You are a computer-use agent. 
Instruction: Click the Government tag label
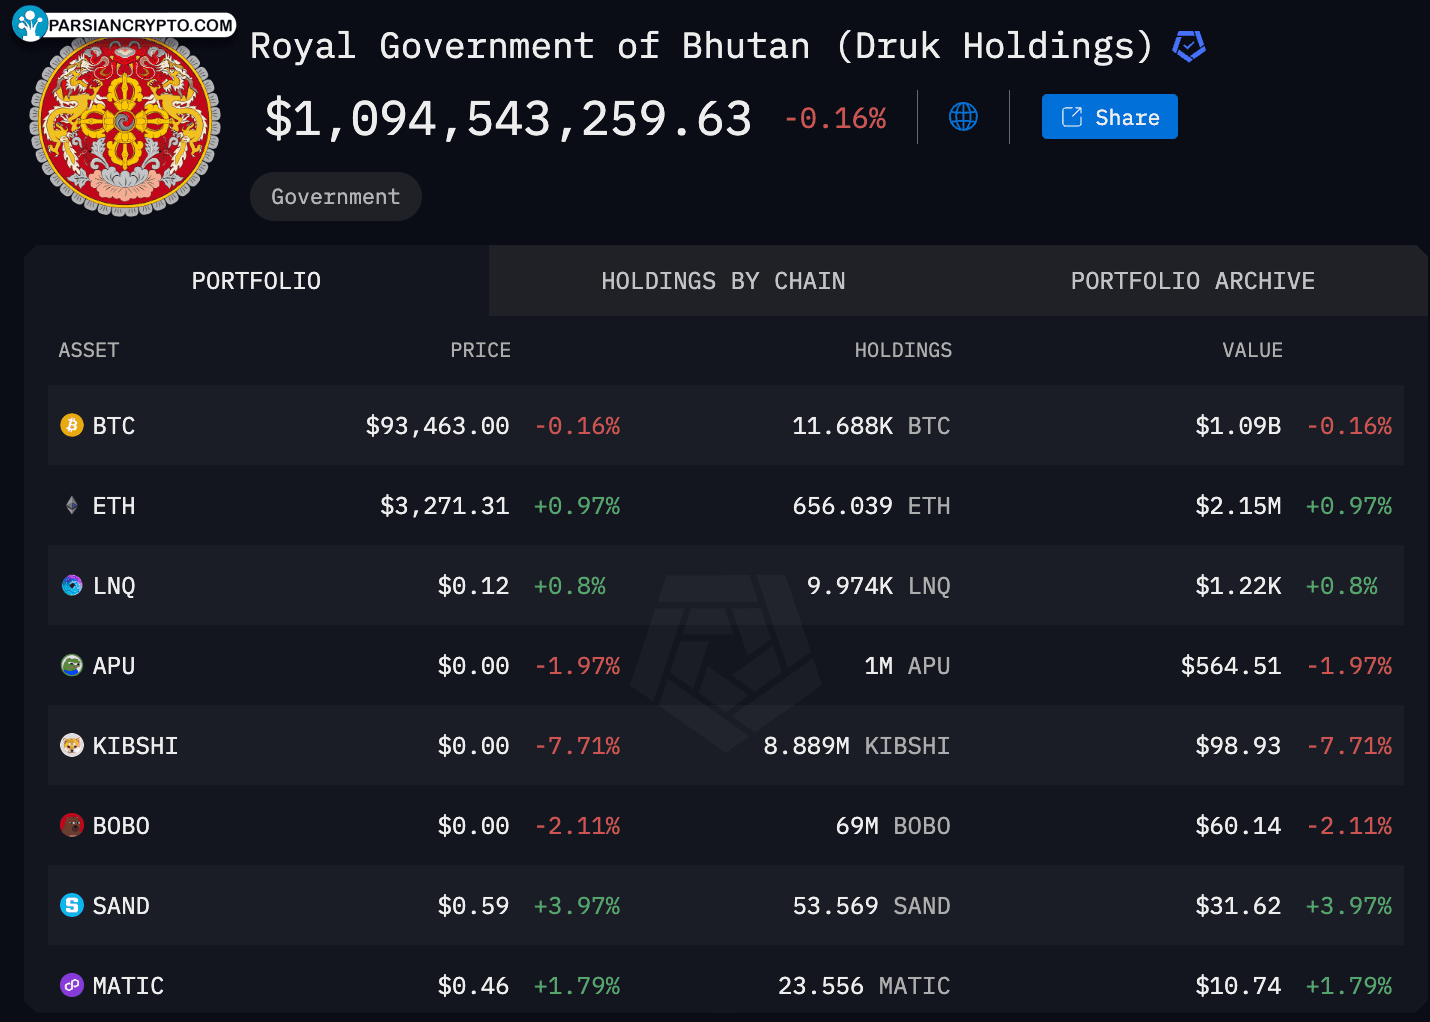[336, 196]
